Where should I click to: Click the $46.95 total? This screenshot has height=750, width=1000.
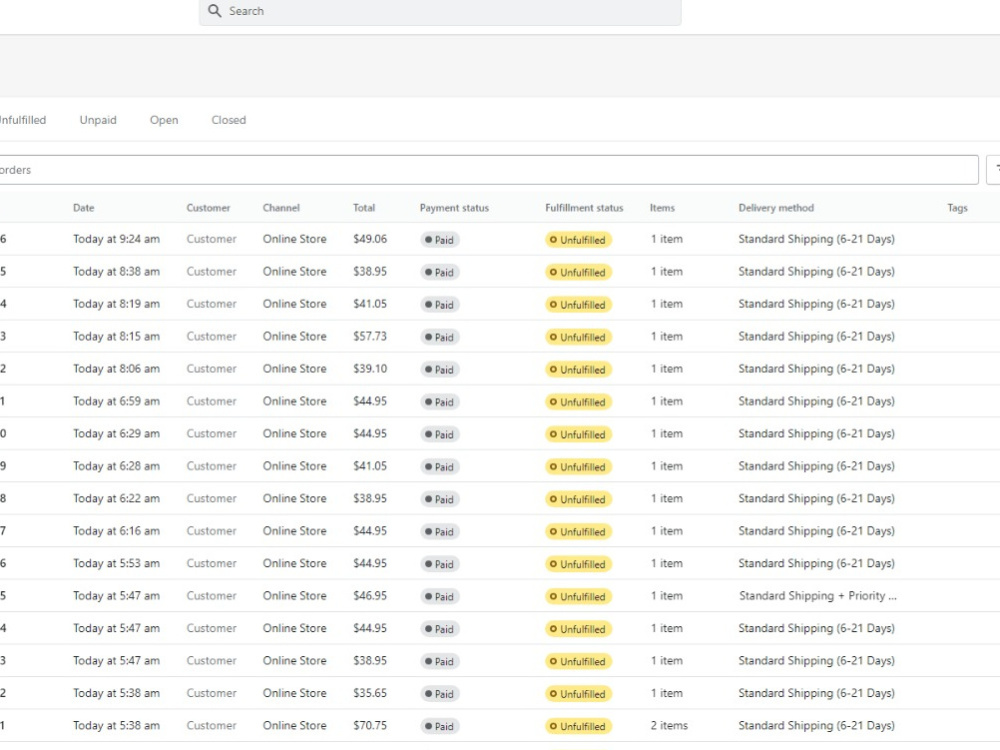pos(370,596)
